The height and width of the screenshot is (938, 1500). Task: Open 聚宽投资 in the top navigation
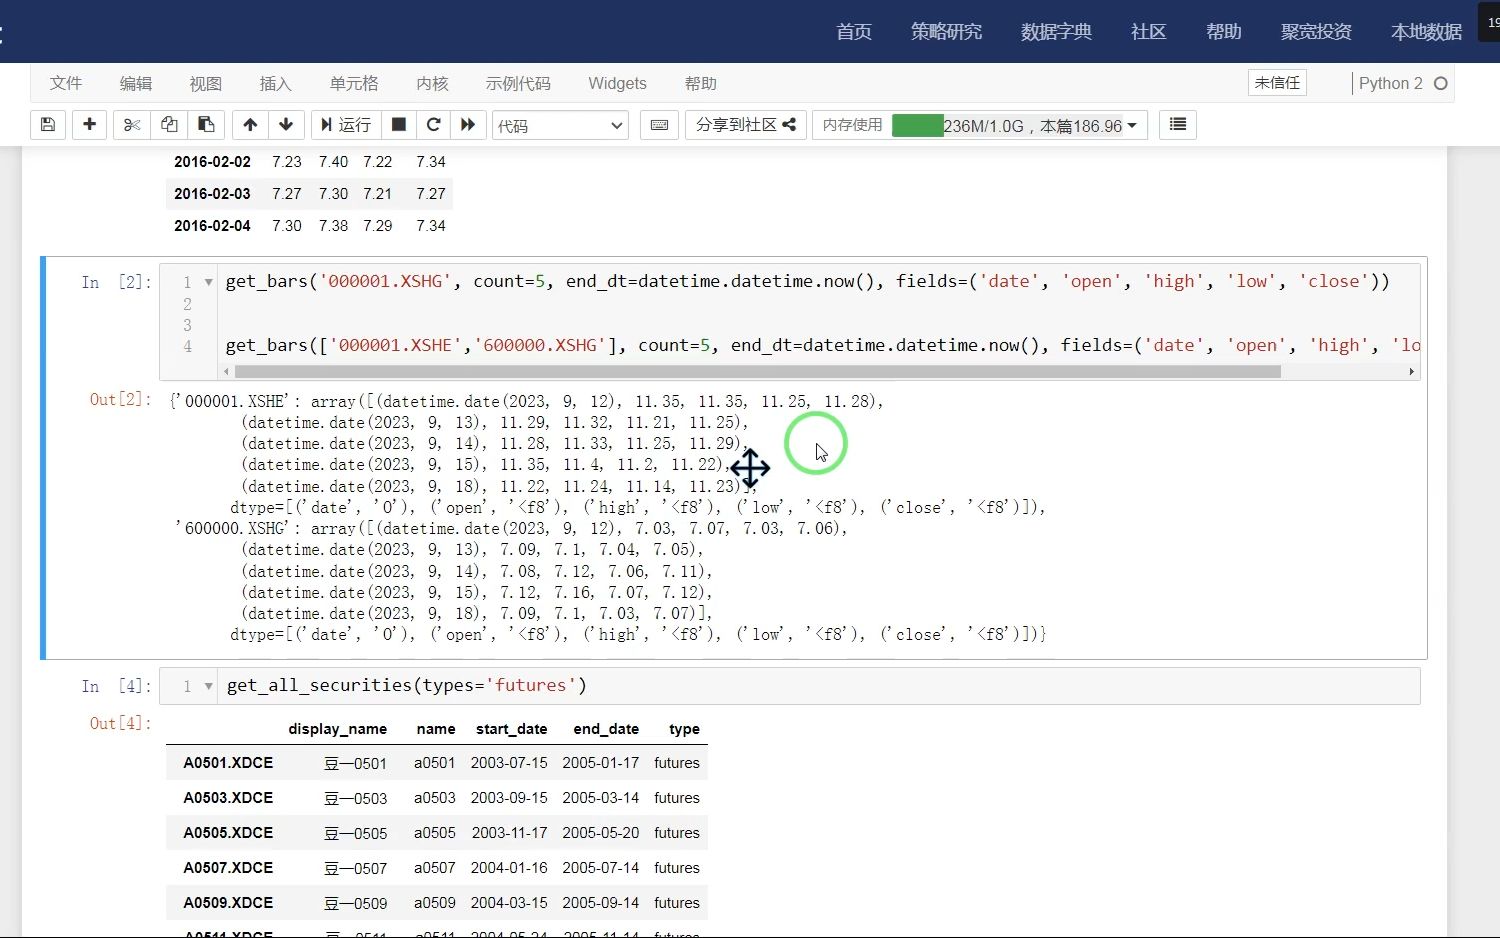coord(1316,32)
